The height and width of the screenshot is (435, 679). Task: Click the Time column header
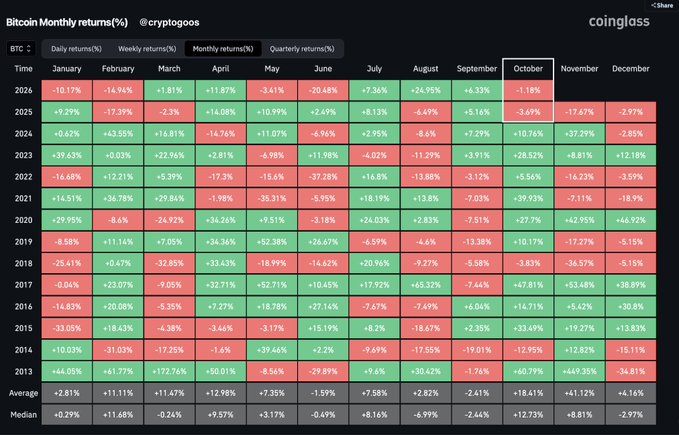point(23,68)
